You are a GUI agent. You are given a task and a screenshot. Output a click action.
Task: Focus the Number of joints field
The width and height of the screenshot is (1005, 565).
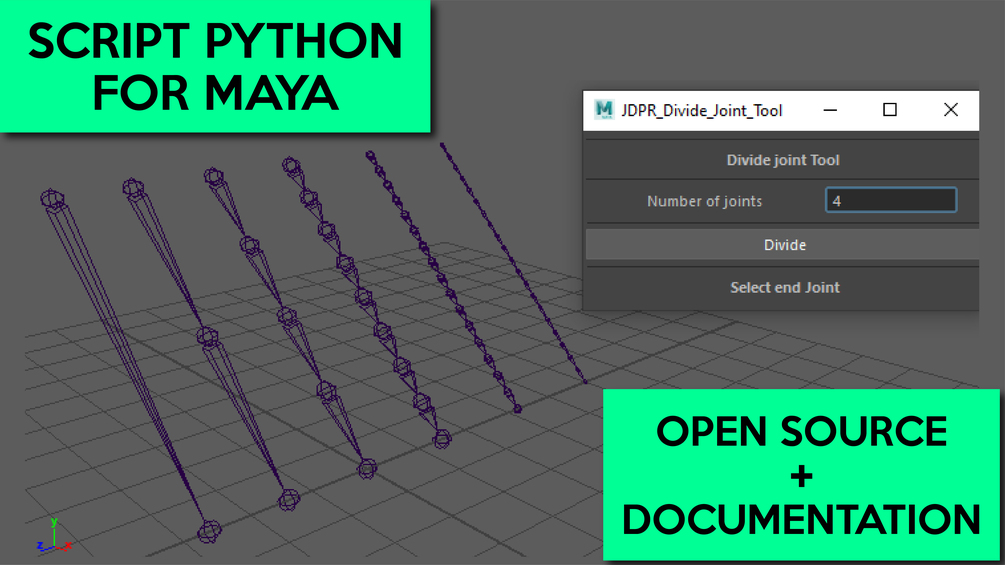coord(891,201)
